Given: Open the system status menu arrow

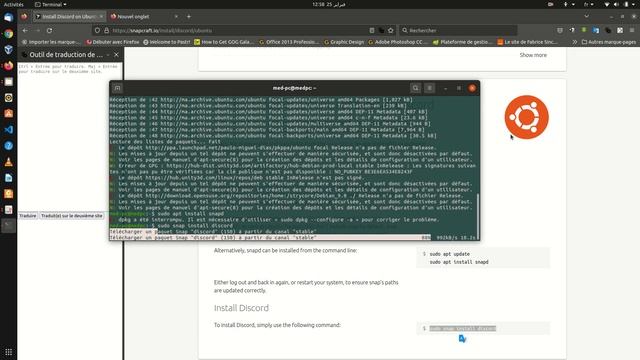Looking at the screenshot, I should [634, 4].
